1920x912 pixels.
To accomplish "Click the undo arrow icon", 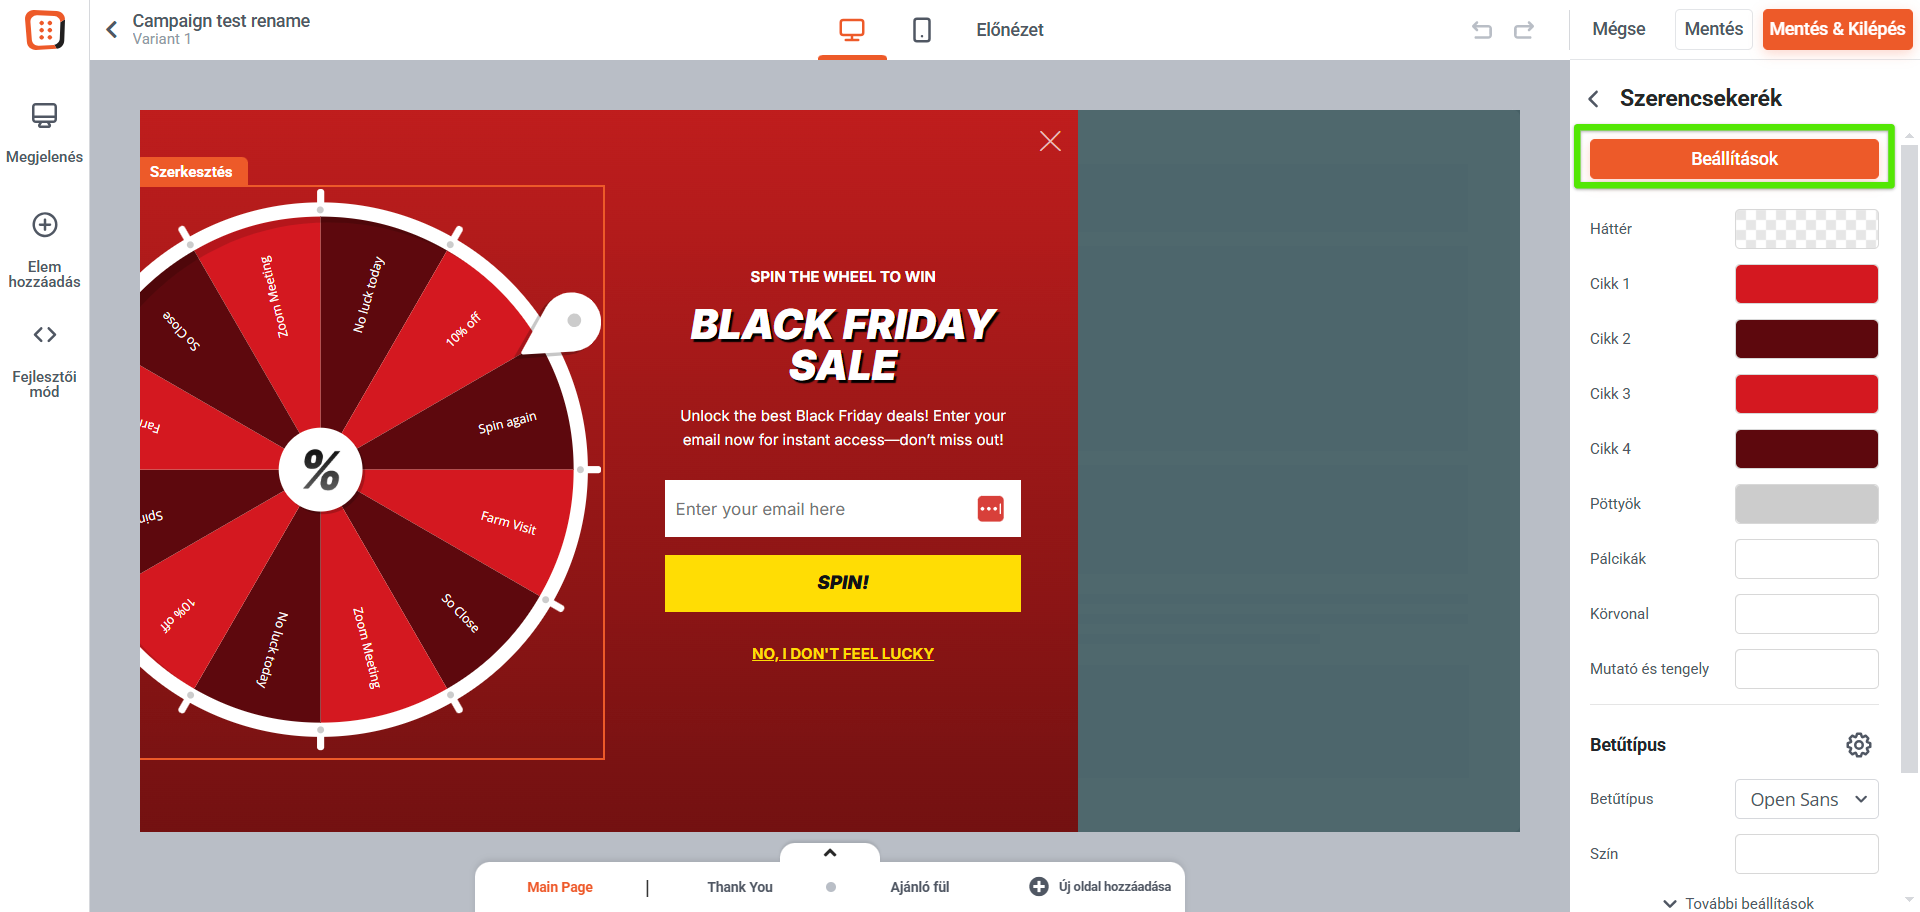I will 1482,30.
